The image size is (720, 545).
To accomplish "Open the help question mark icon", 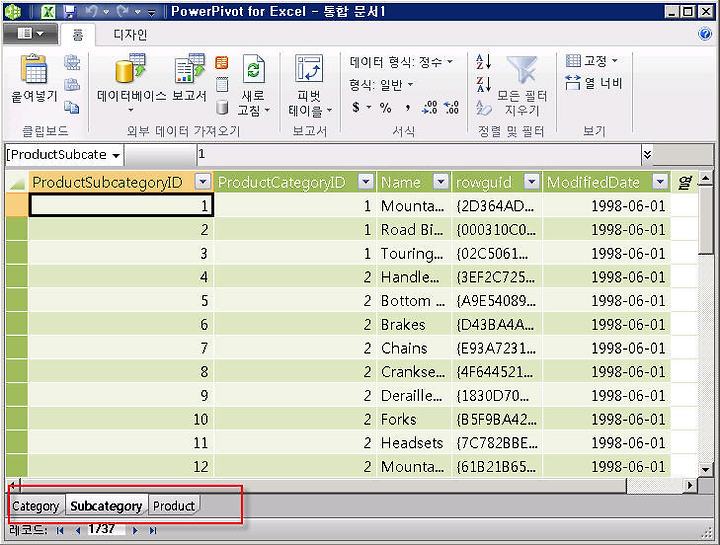I will (x=705, y=34).
